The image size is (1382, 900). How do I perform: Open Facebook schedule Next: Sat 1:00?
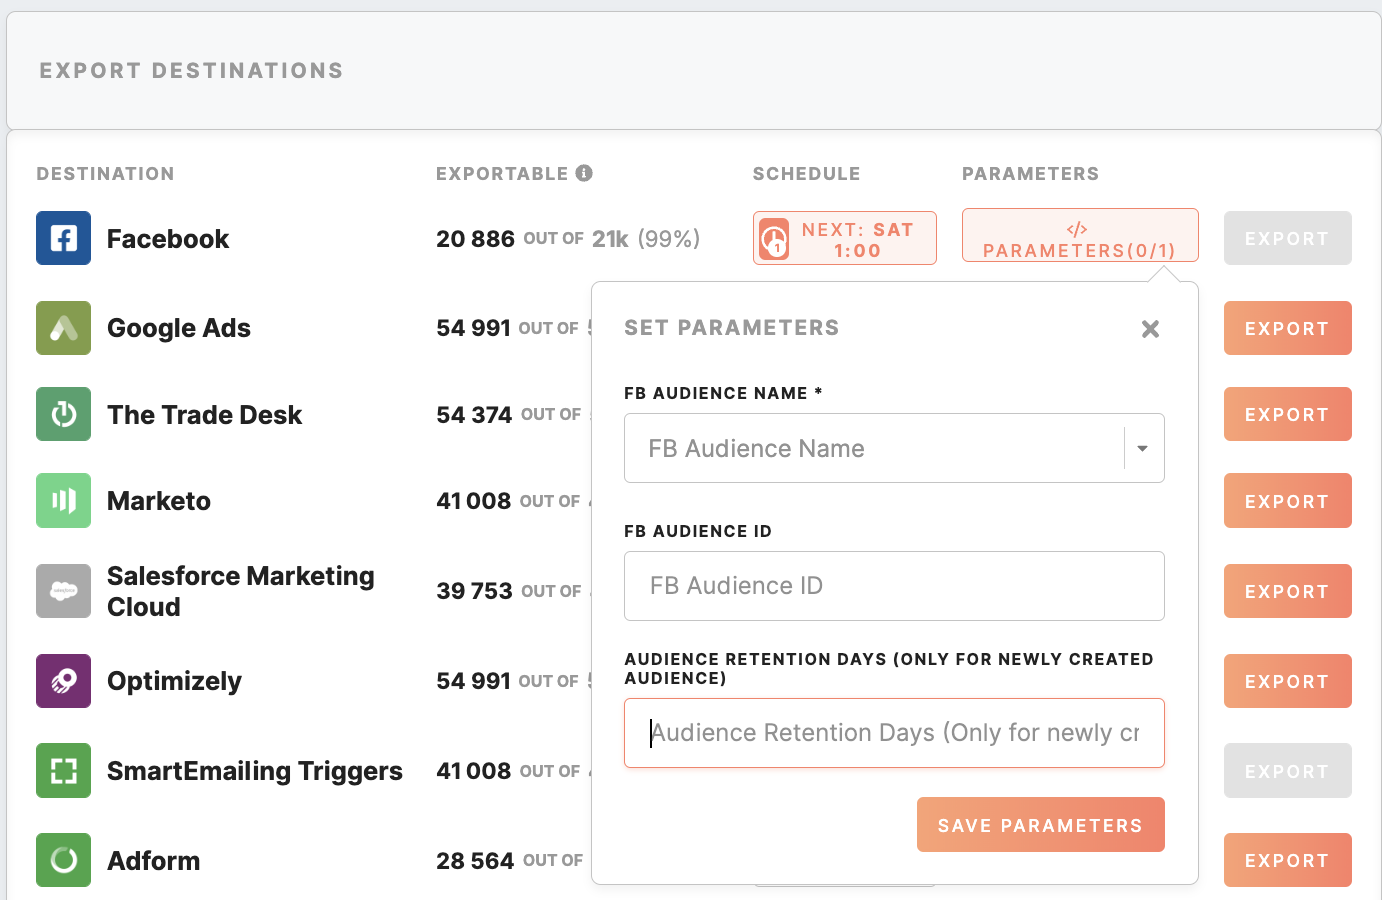[x=845, y=238]
